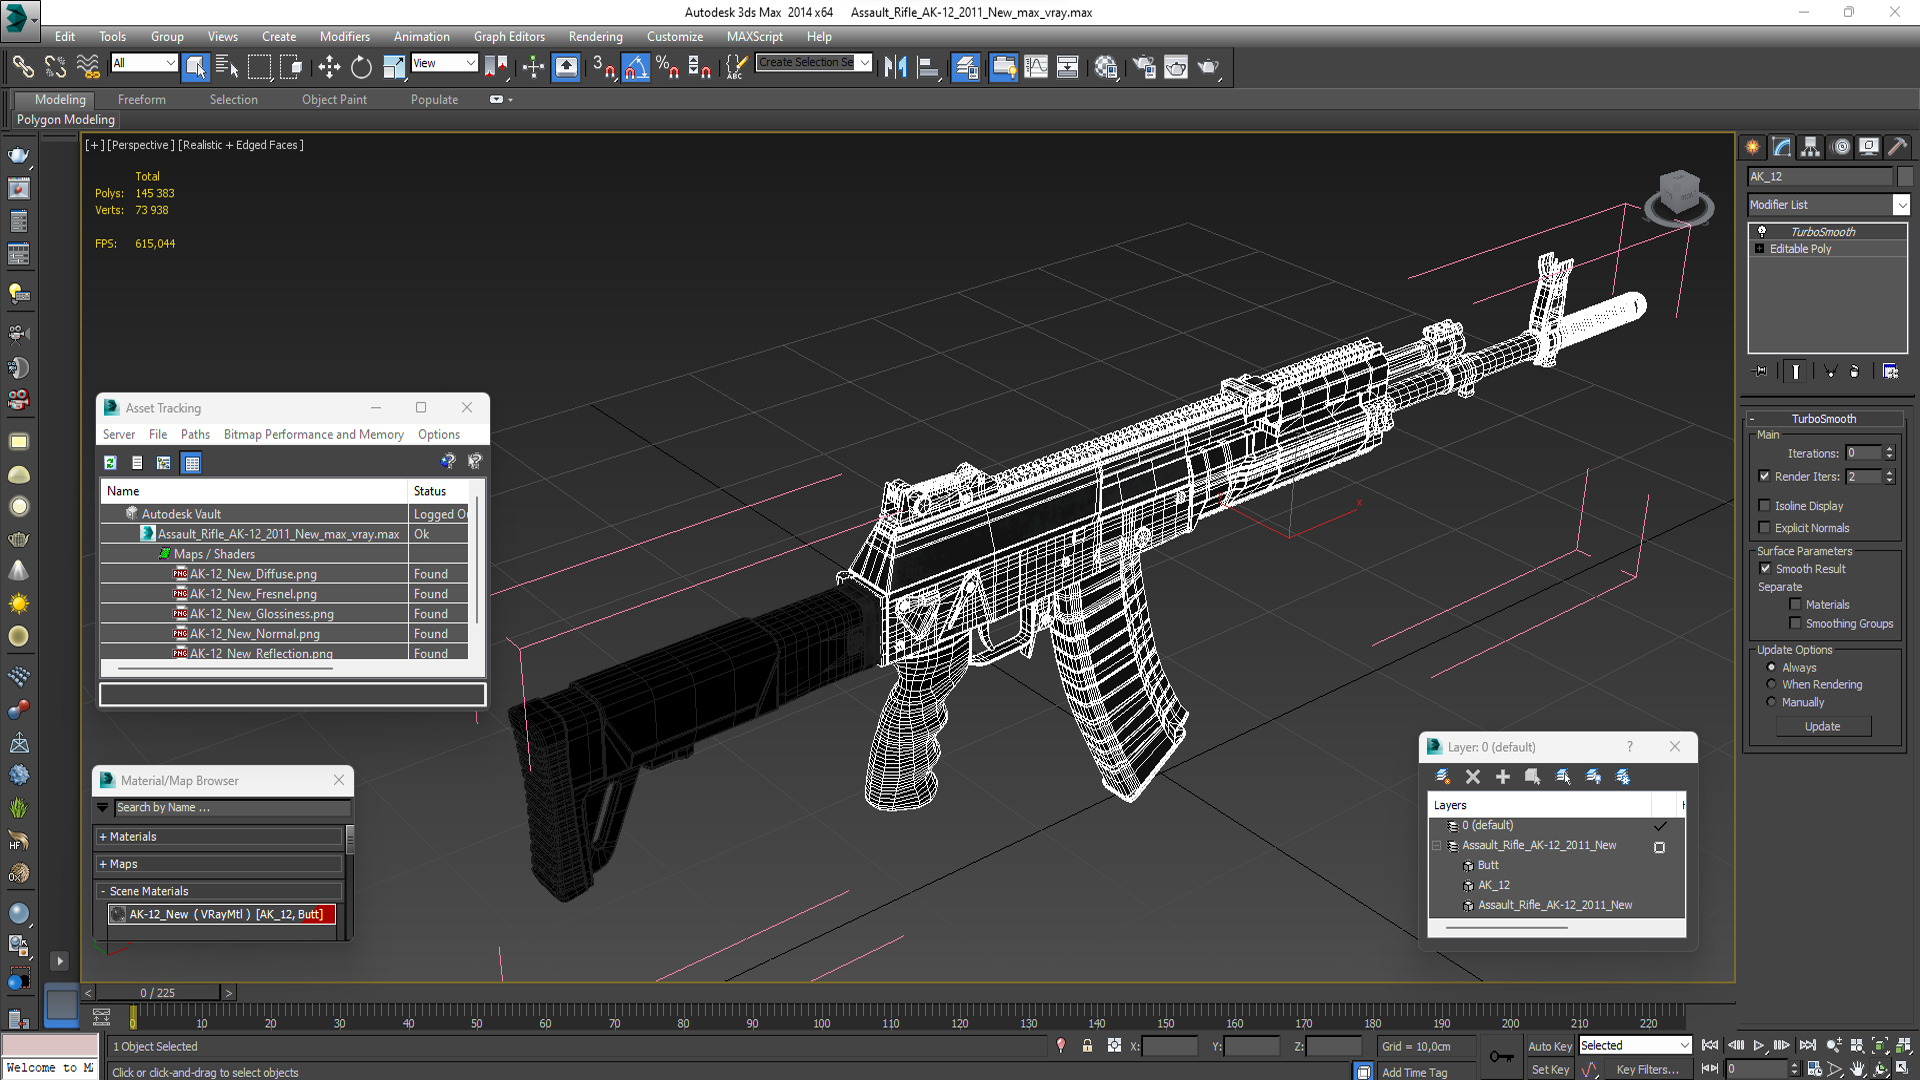Toggle the Smooth Result checkbox
Image resolution: width=1920 pixels, height=1080 pixels.
(x=1765, y=568)
